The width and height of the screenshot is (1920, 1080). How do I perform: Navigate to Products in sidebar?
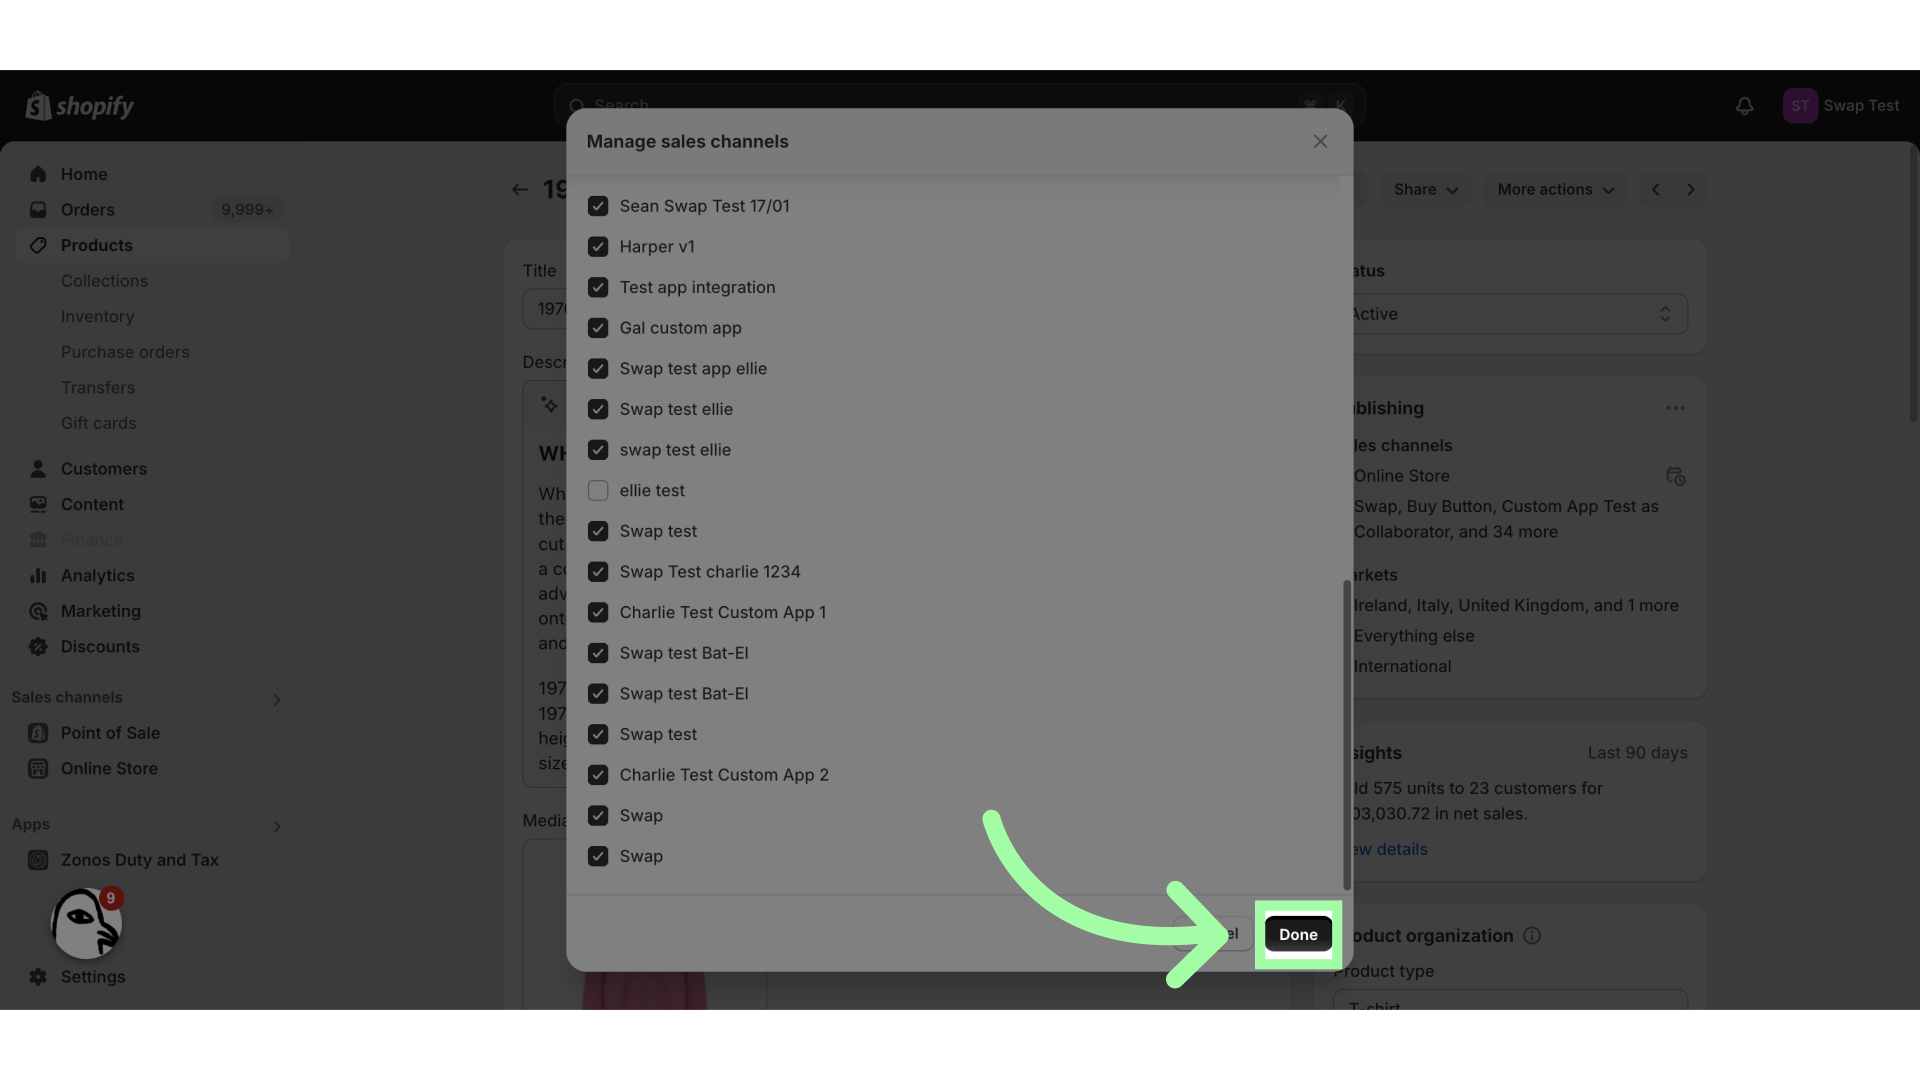pyautogui.click(x=96, y=245)
